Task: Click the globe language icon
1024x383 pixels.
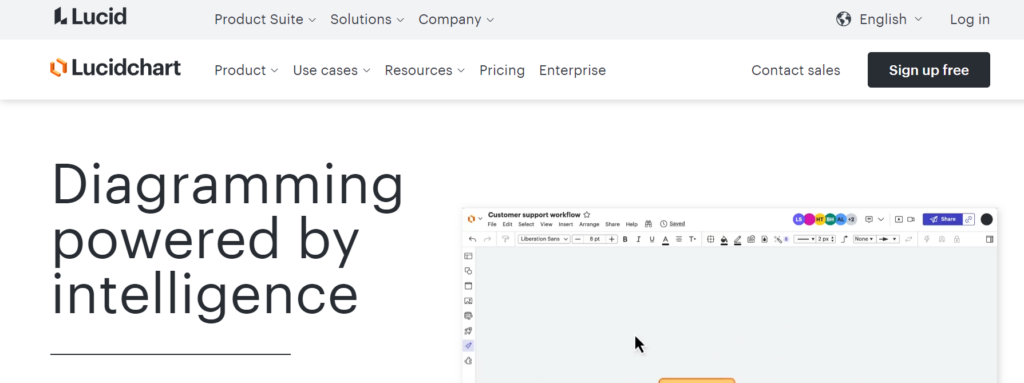Action: coord(844,20)
